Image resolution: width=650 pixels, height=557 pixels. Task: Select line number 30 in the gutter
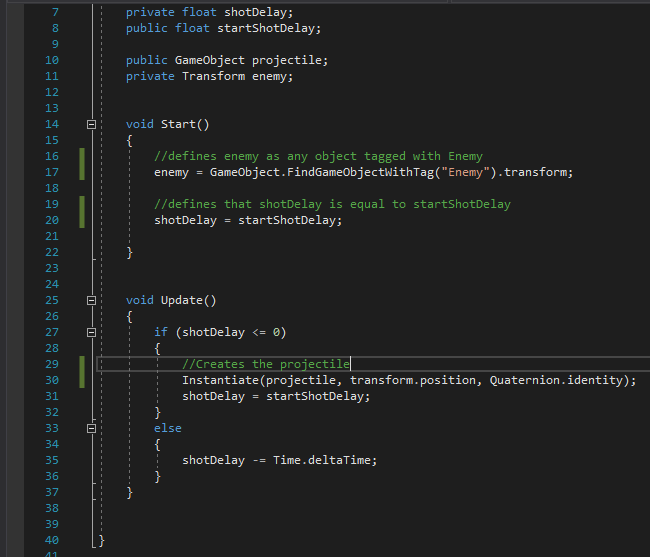pos(52,380)
